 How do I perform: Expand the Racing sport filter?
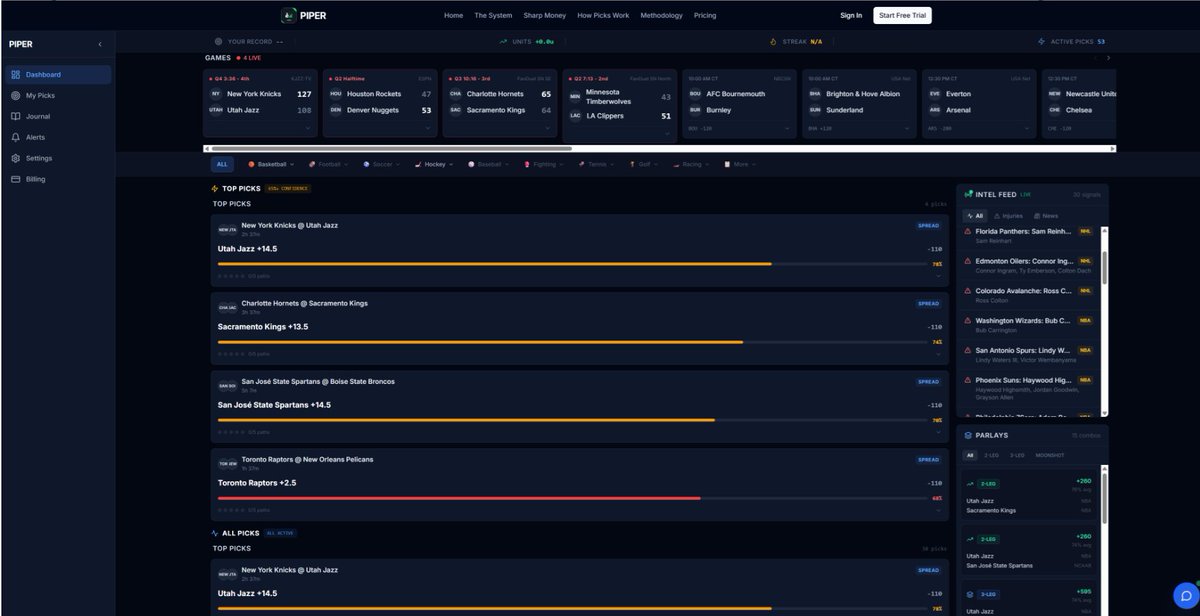click(691, 164)
